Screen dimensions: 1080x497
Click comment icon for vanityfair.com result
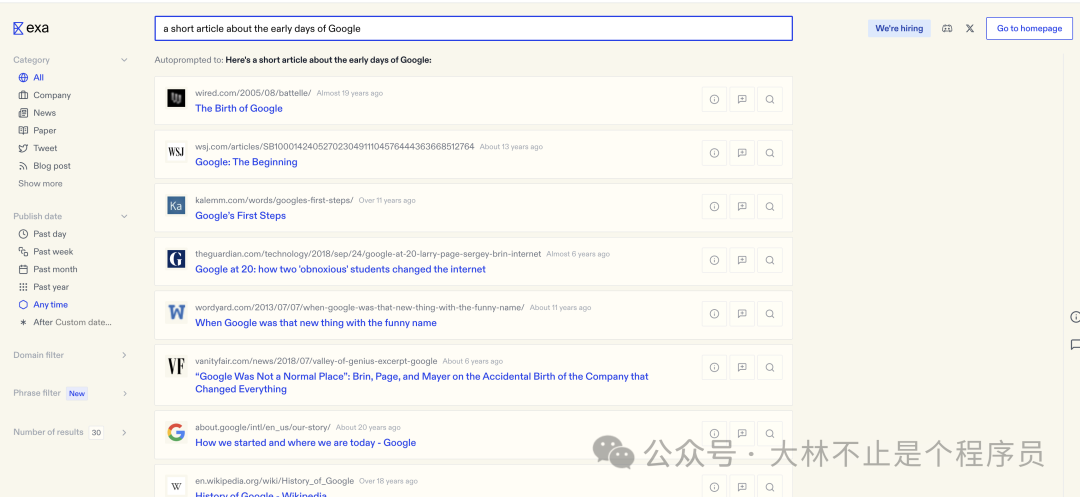click(742, 368)
